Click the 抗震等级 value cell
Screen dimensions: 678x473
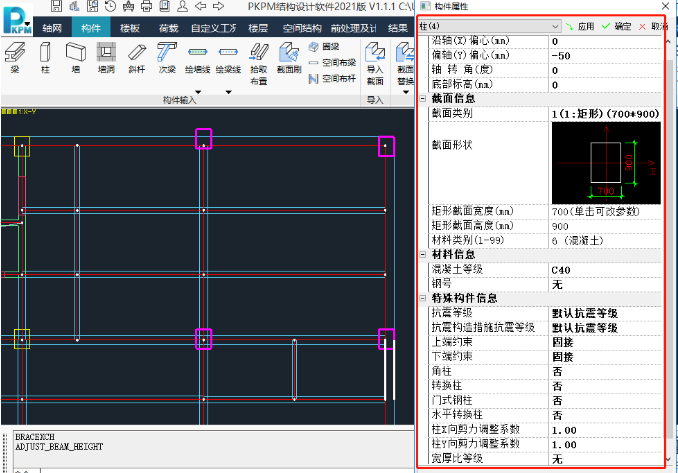(x=605, y=313)
